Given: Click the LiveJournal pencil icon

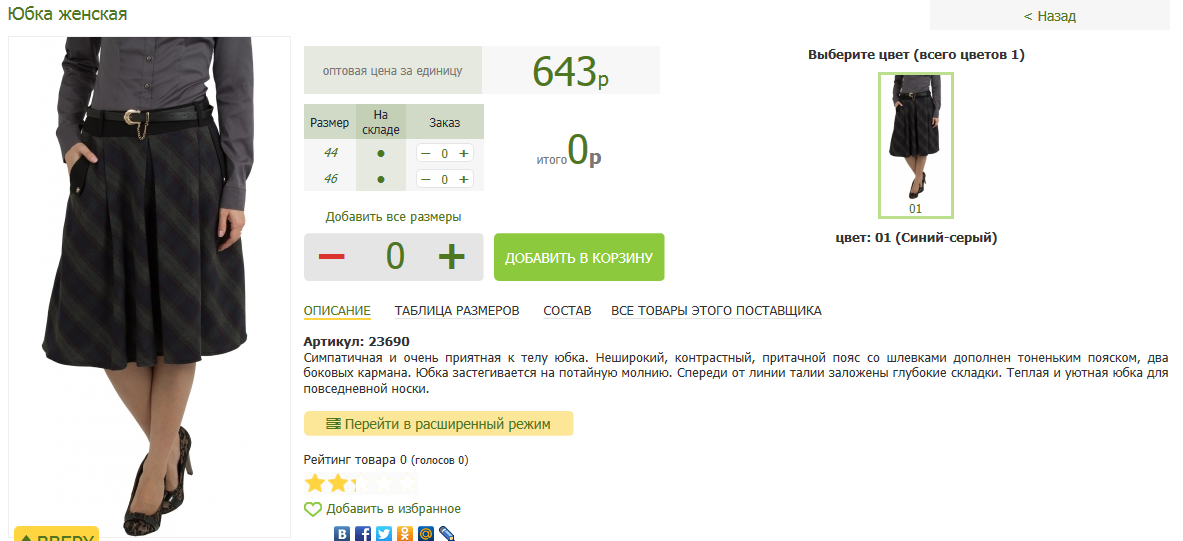Looking at the screenshot, I should coord(447,534).
